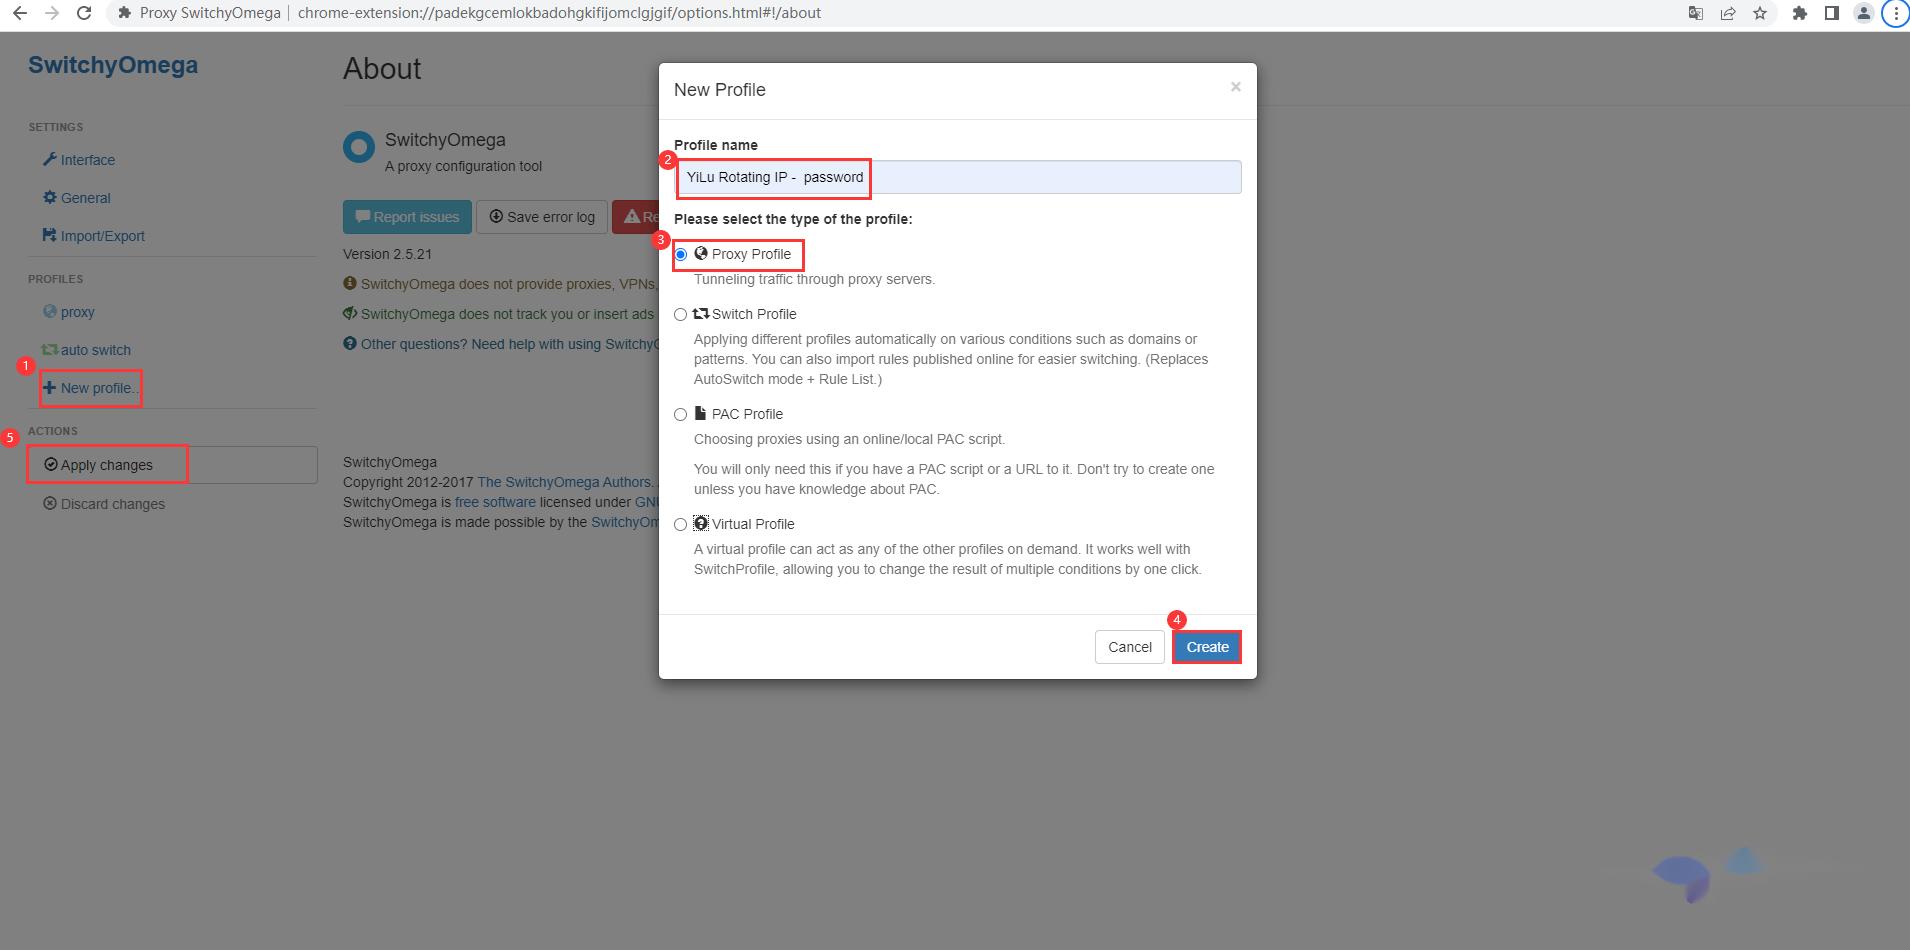This screenshot has width=1910, height=950.
Task: Select the auto switch profile in sidebar
Action: (x=86, y=350)
